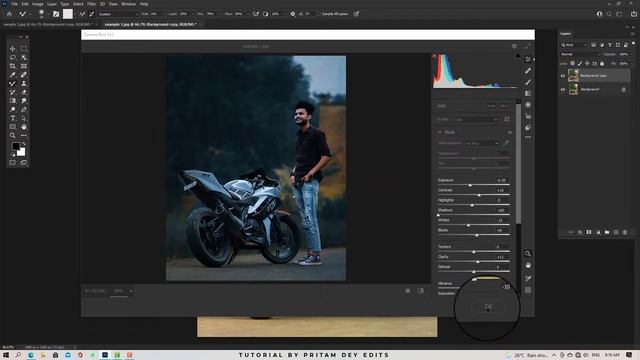Delete layer with trash icon

[624, 232]
